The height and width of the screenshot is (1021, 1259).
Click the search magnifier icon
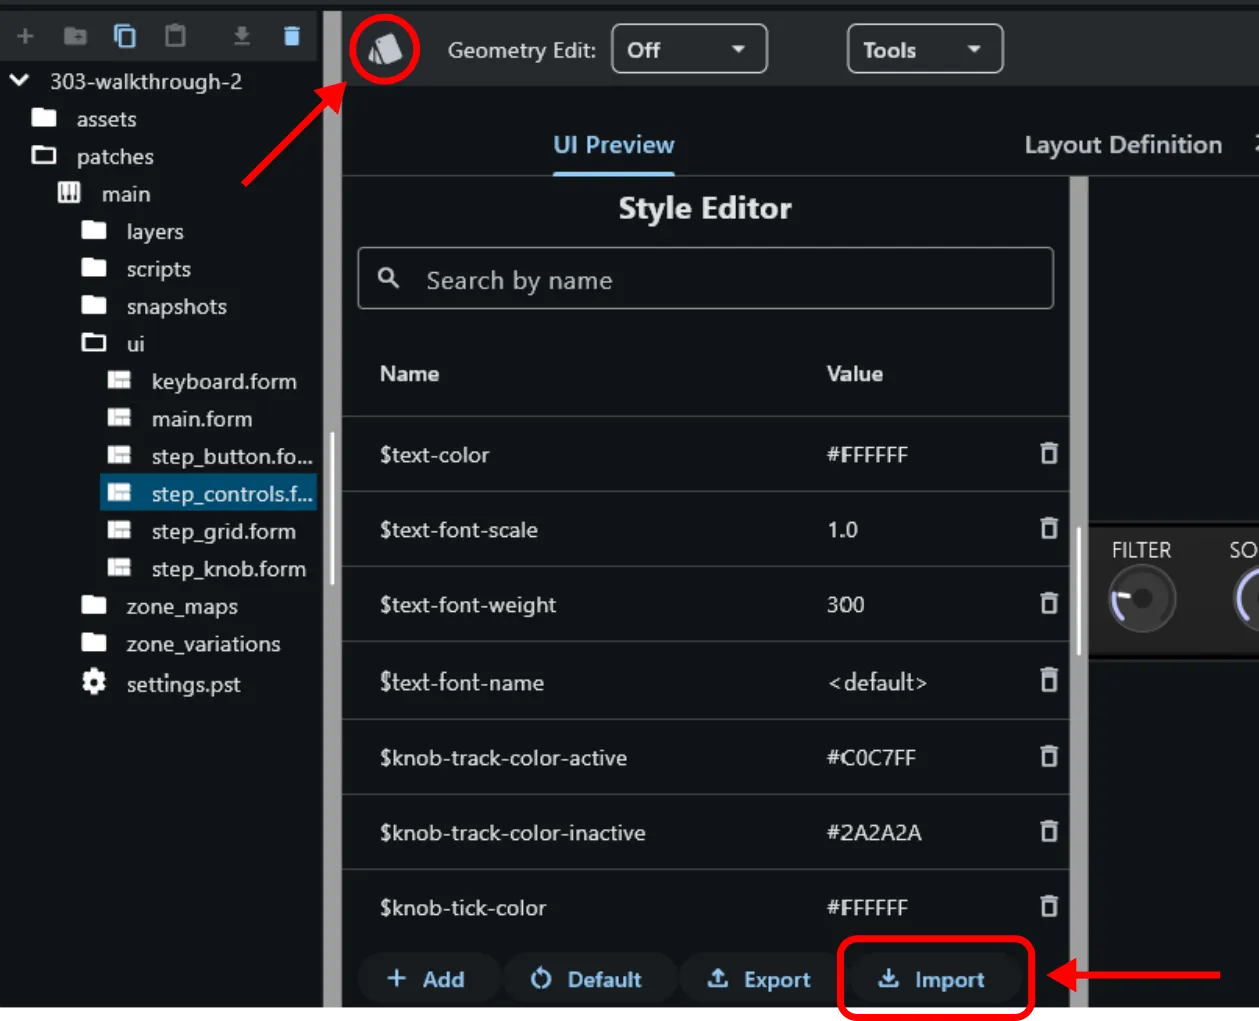click(389, 278)
